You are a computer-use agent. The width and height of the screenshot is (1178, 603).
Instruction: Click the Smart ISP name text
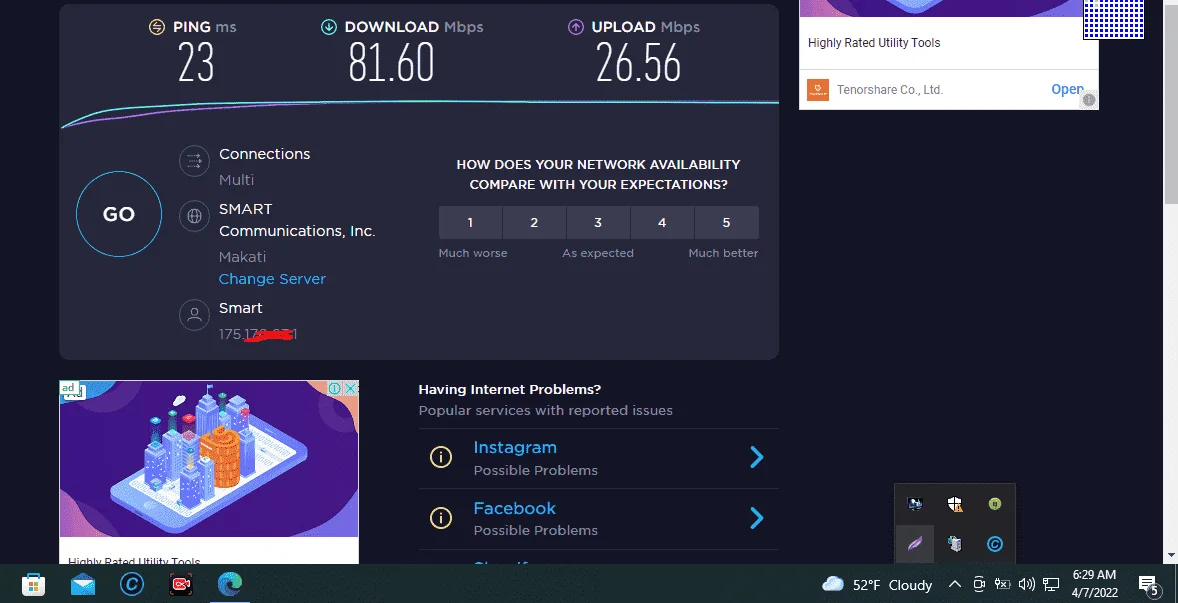pos(240,308)
